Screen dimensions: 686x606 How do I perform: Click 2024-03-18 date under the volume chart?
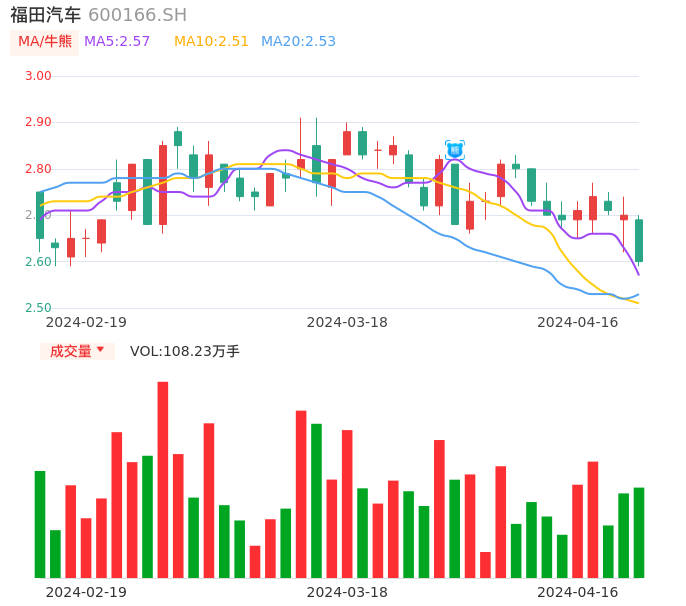click(347, 592)
